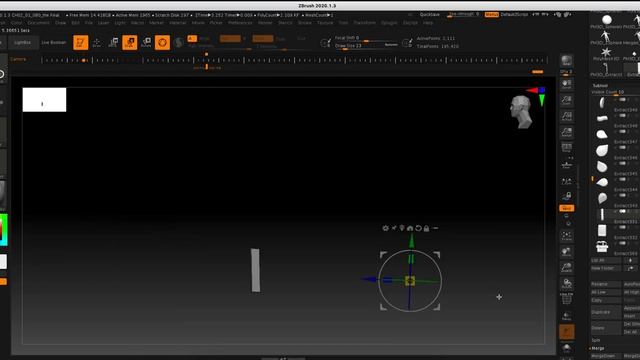The width and height of the screenshot is (640, 360).
Task: Click the QuickSave button
Action: tap(429, 14)
